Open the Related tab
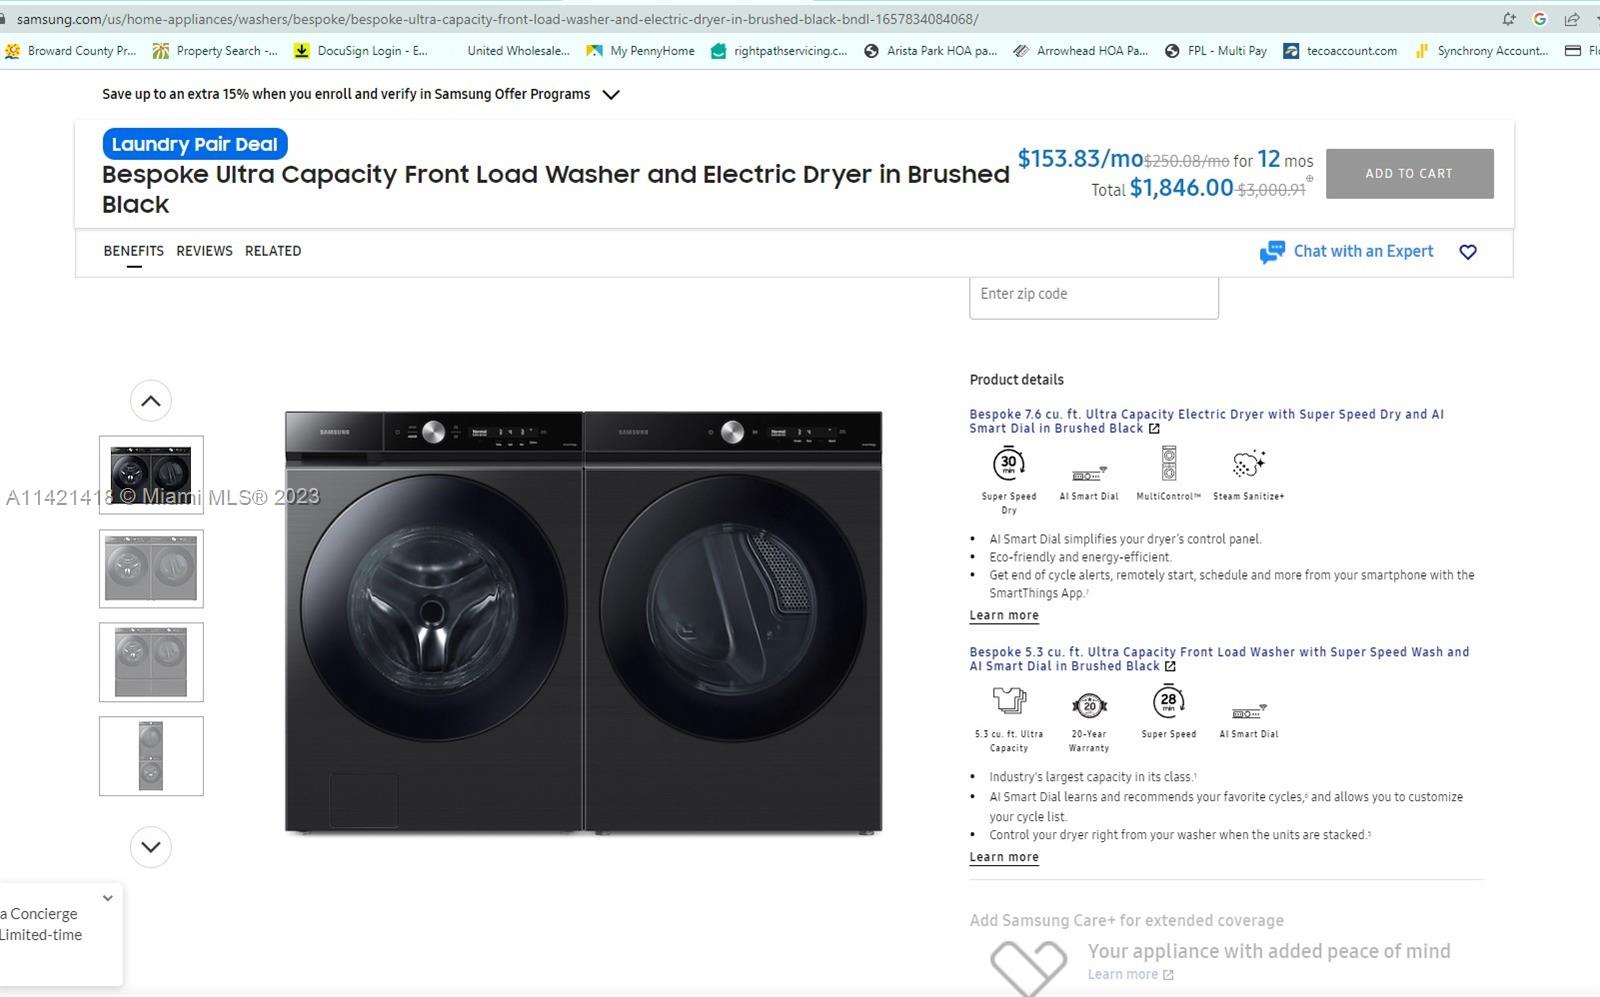Viewport: 1600px width, 997px height. pos(273,251)
